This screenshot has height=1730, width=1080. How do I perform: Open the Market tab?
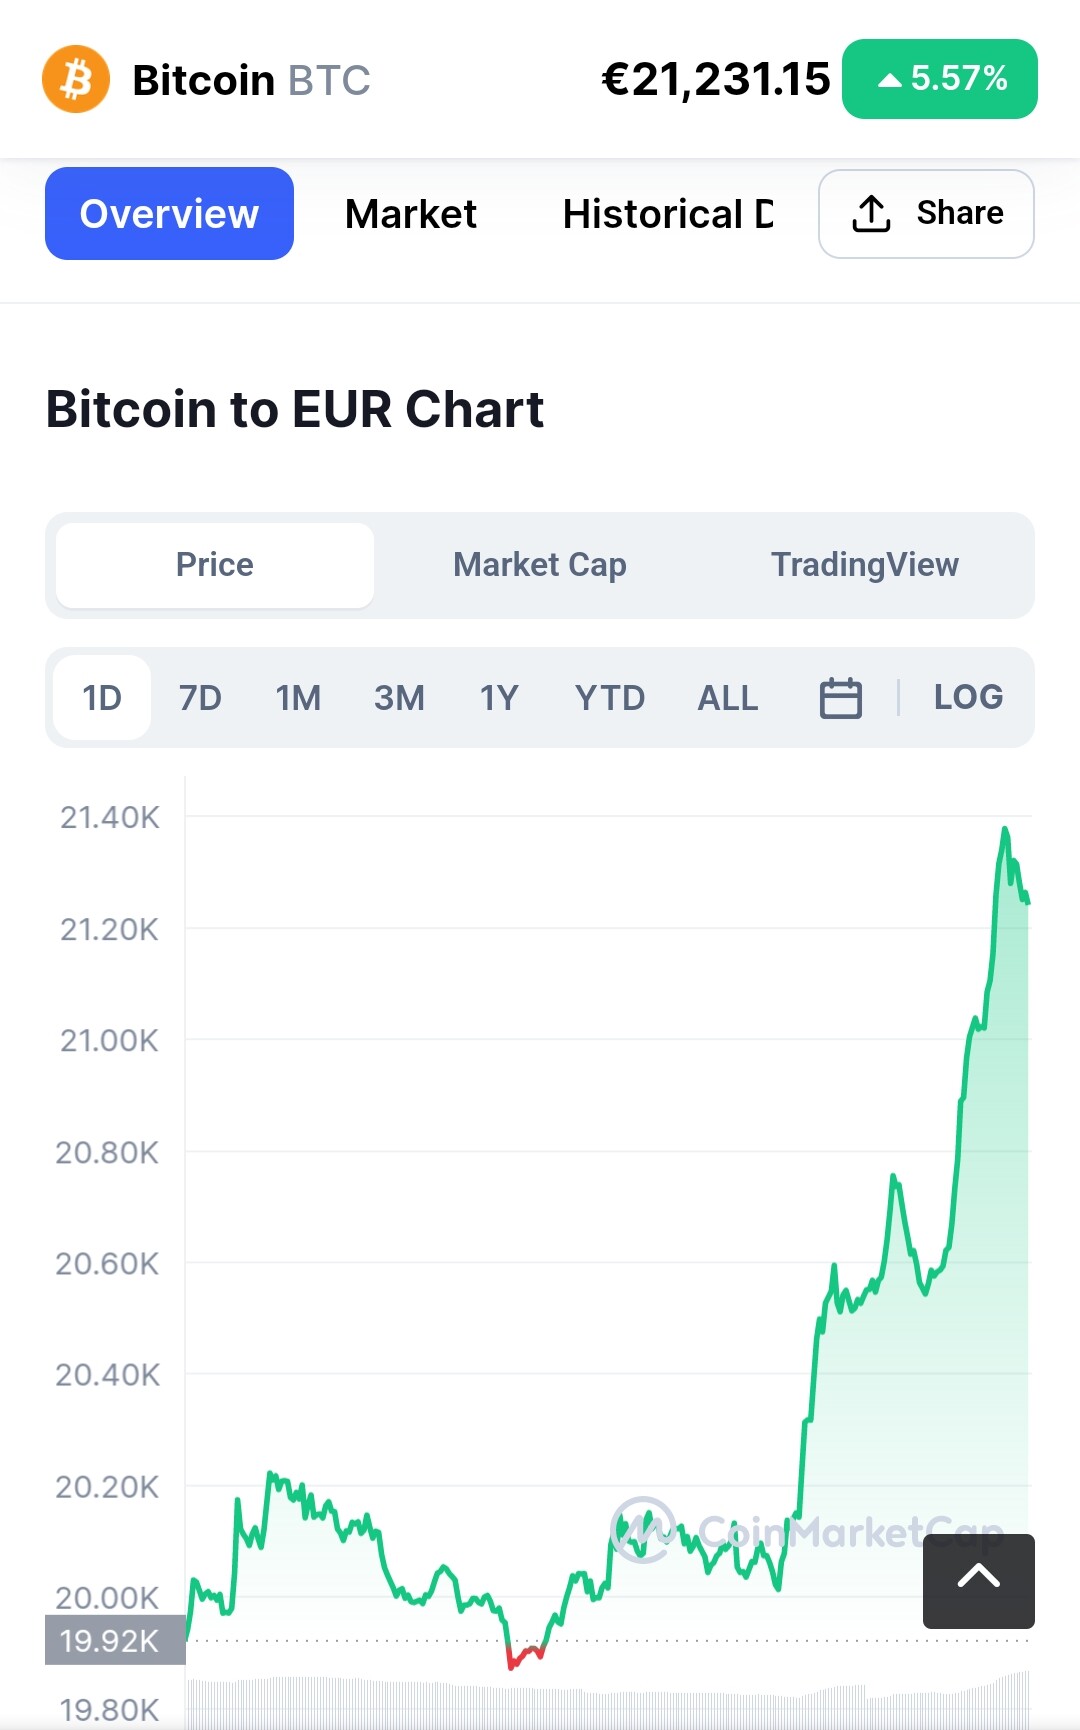click(x=410, y=214)
